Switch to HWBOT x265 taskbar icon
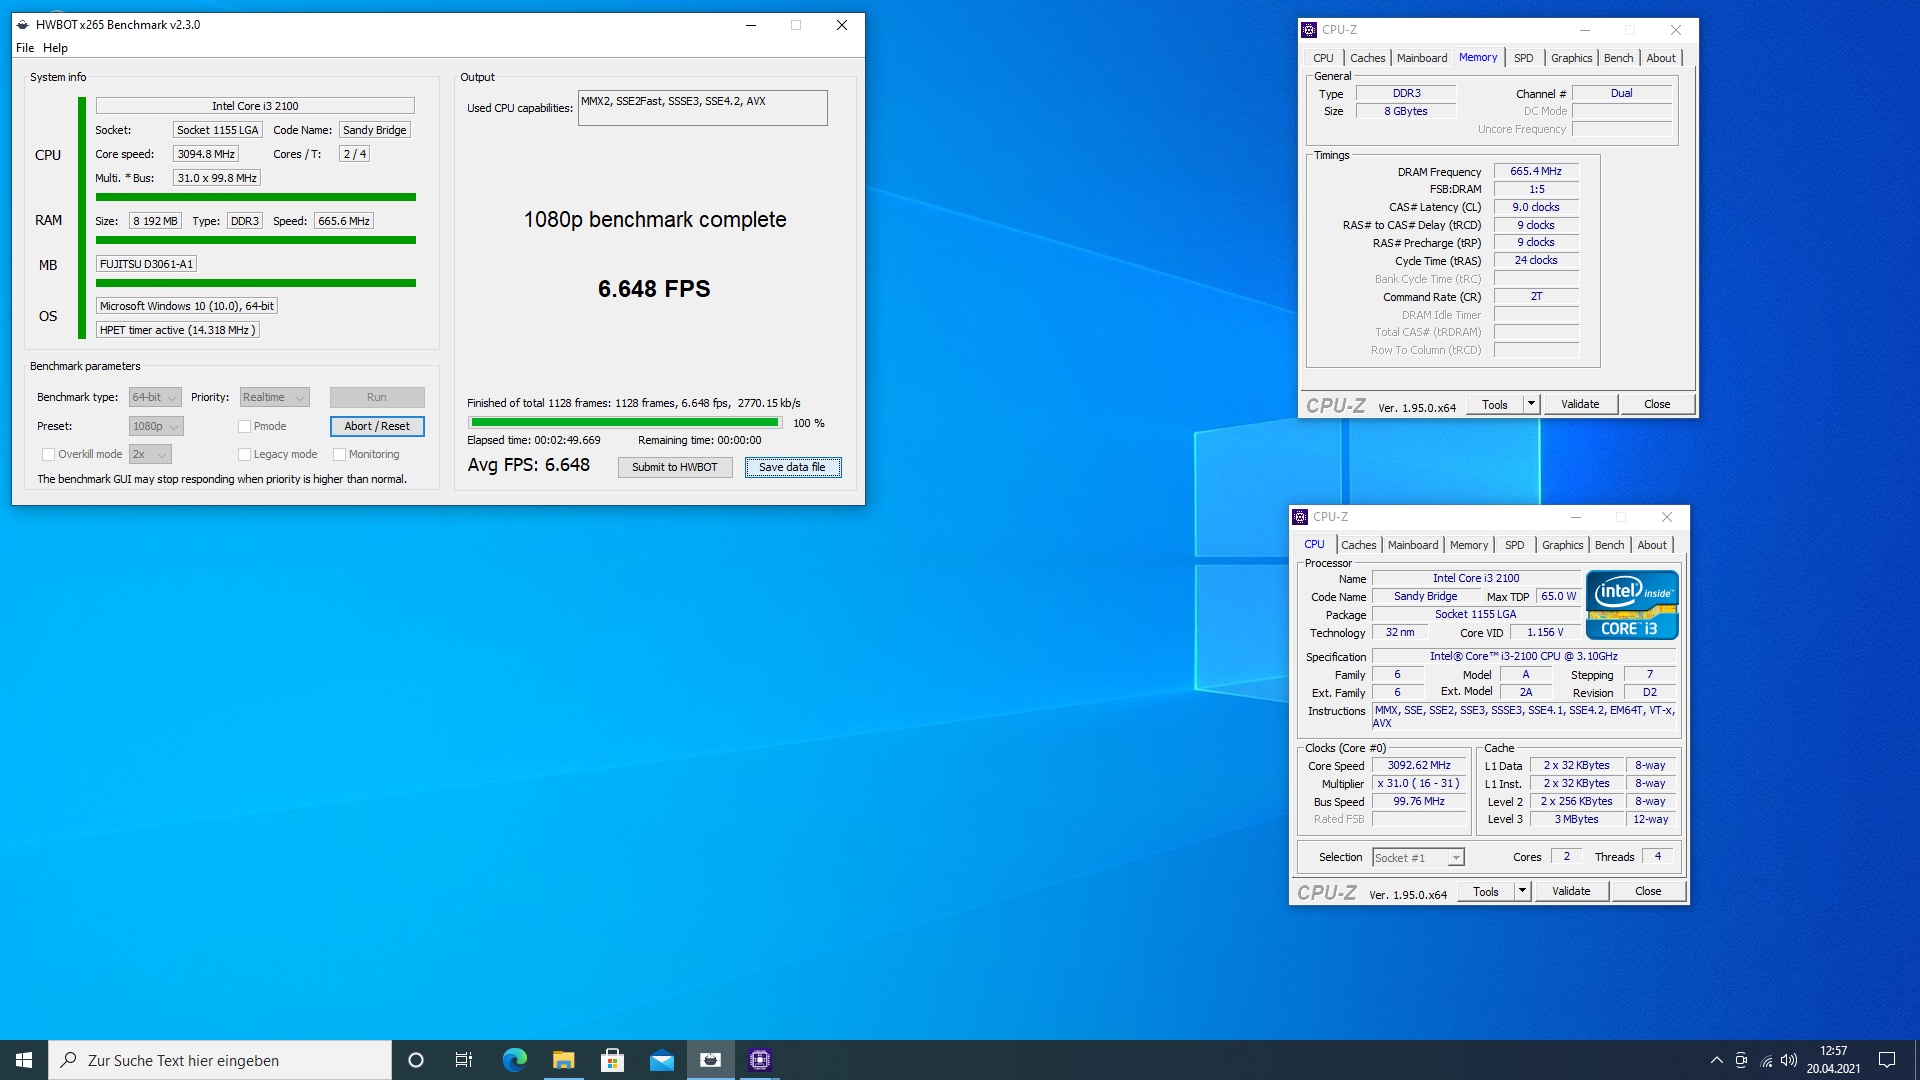Image resolution: width=1920 pixels, height=1080 pixels. click(711, 1060)
